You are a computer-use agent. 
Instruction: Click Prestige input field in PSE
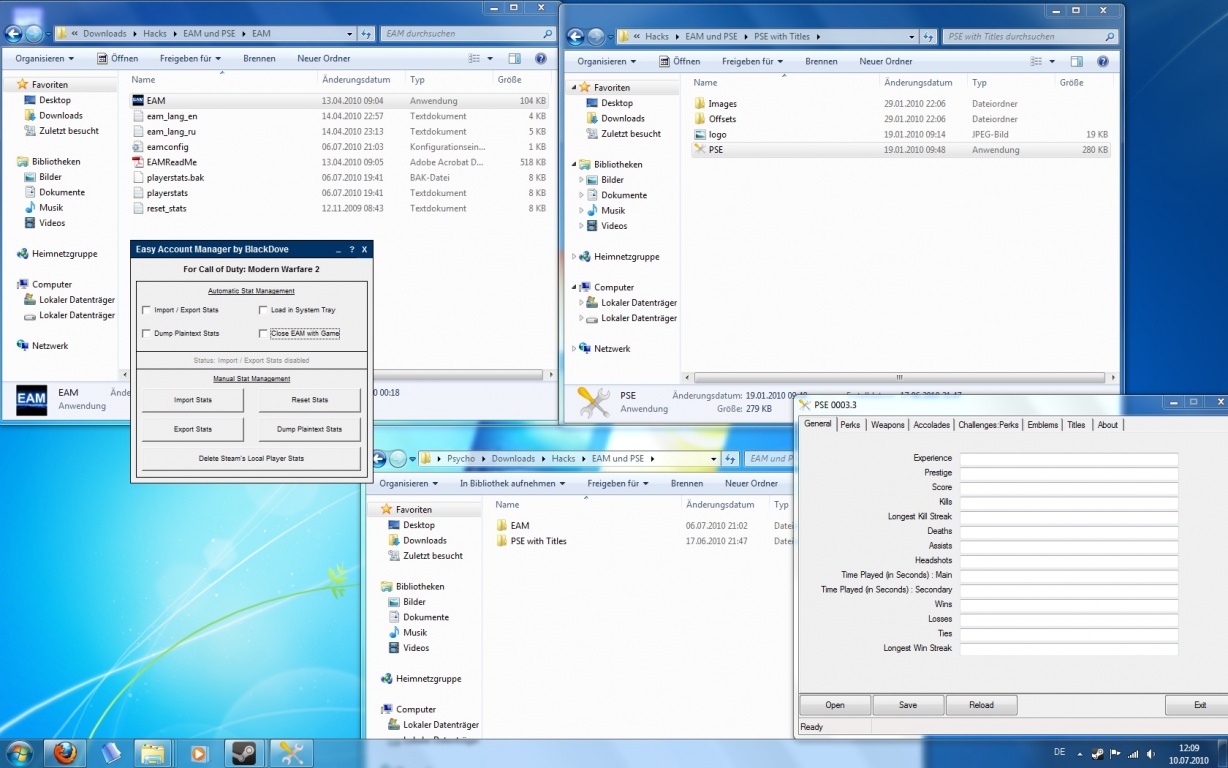coord(1069,473)
